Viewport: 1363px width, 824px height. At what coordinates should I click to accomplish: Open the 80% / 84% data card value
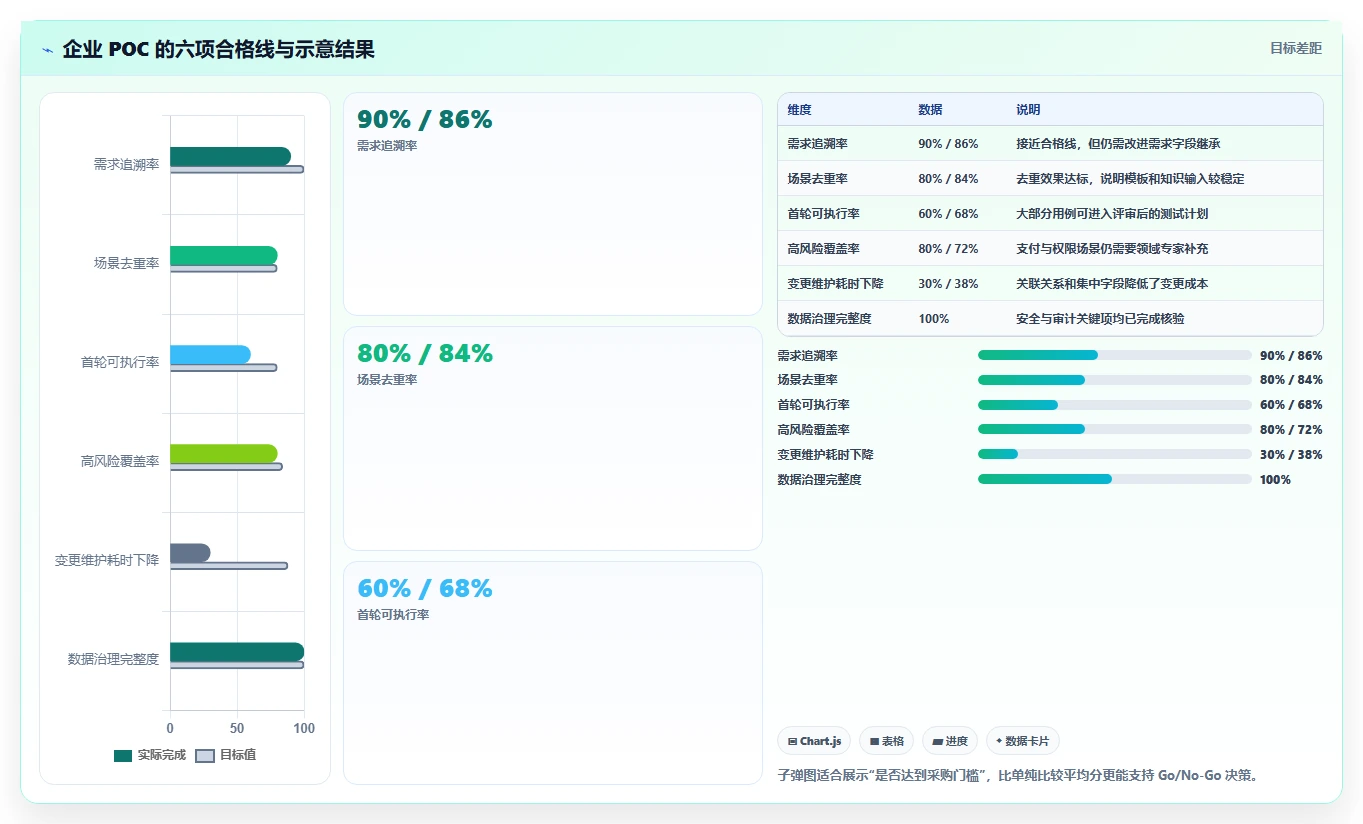pos(425,354)
